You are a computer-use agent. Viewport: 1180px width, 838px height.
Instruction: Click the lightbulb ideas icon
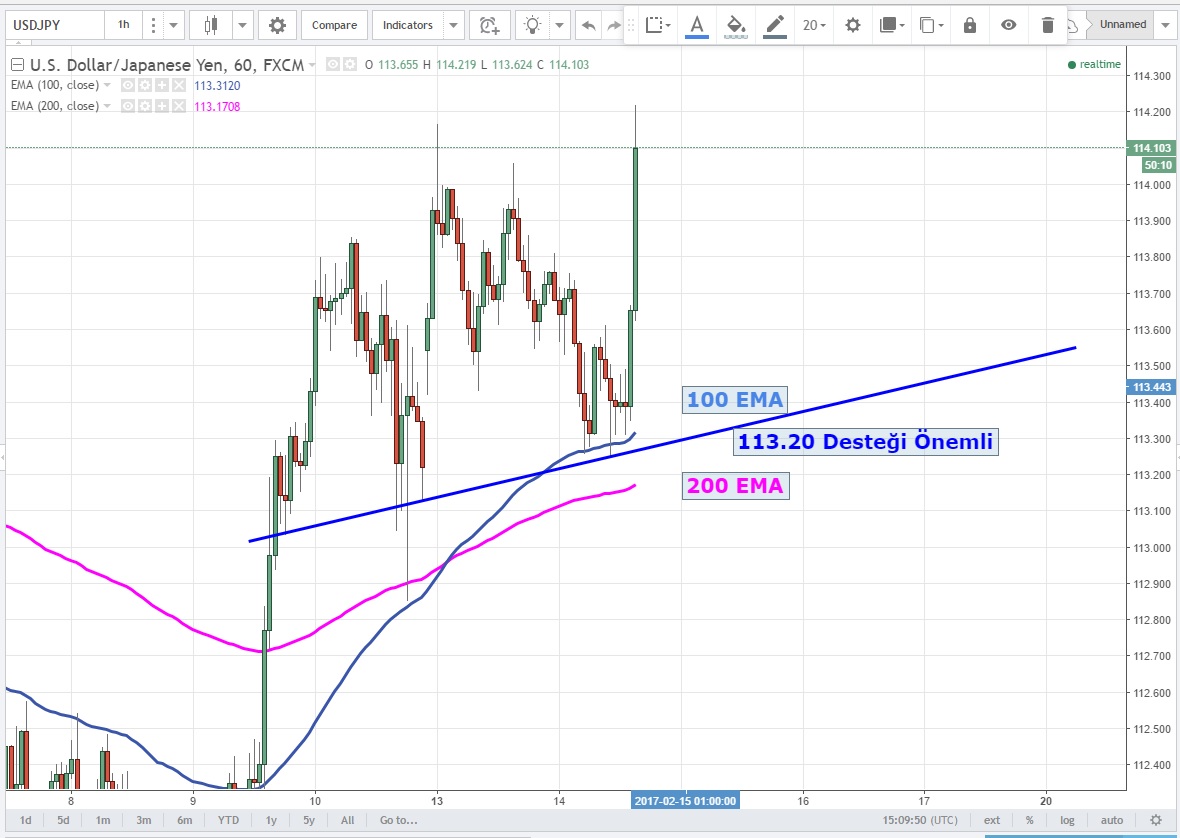pyautogui.click(x=534, y=25)
